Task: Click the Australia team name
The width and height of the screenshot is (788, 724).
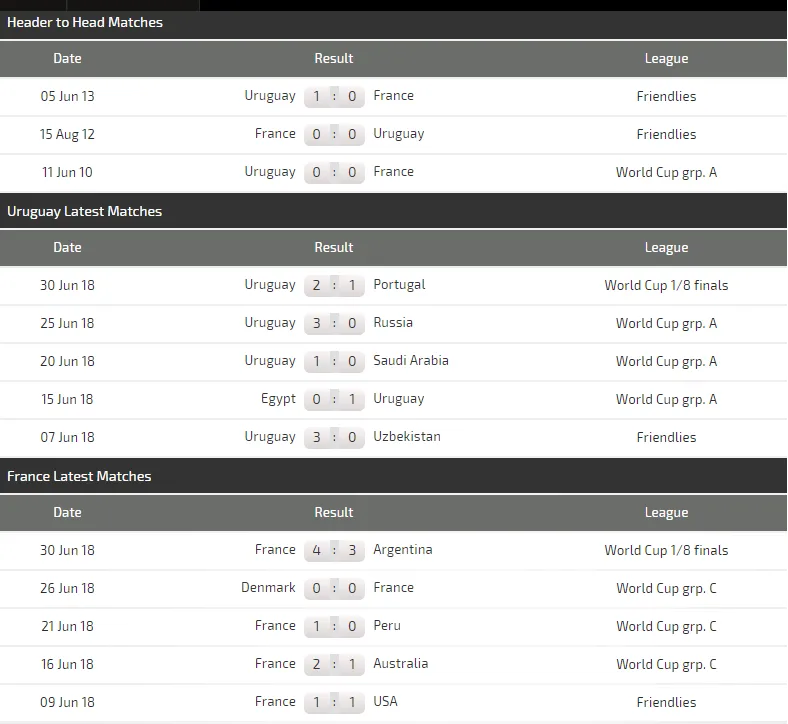Action: (x=400, y=664)
